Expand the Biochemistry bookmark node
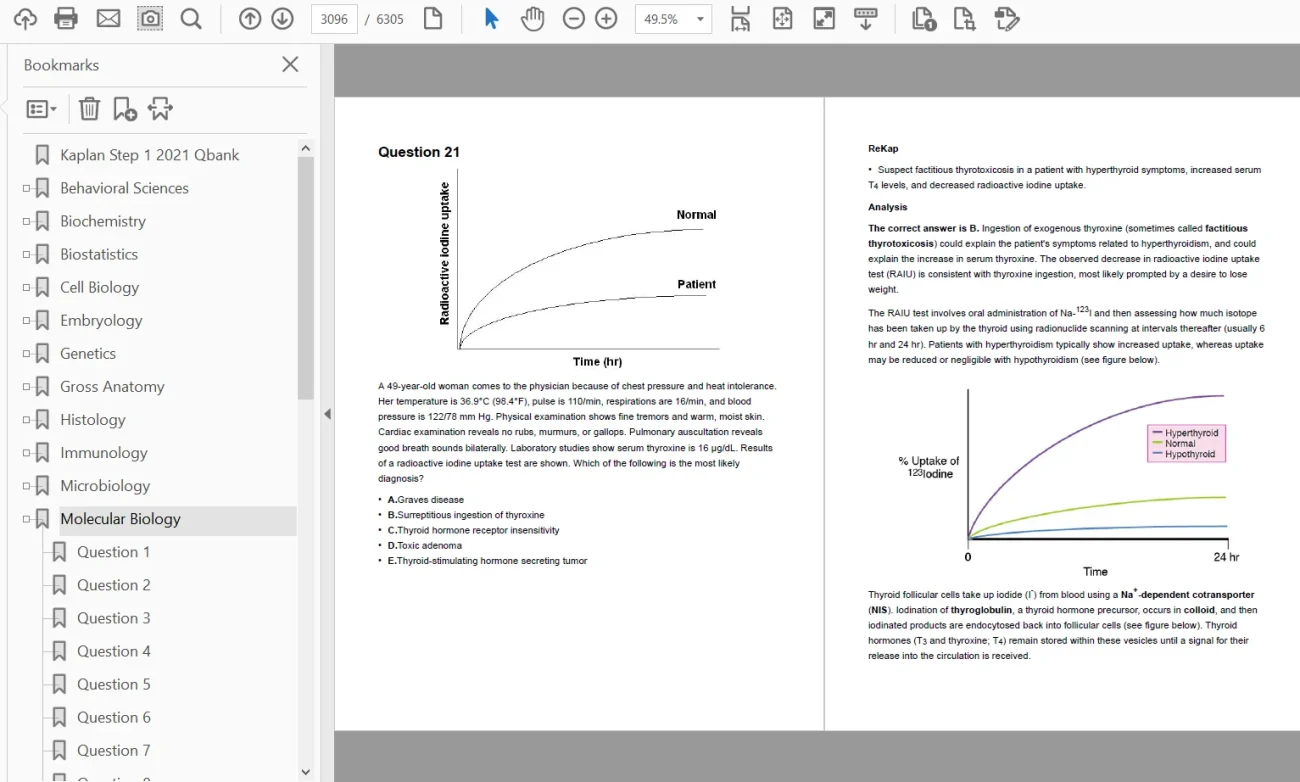Screen dimensions: 1300x782 (27, 221)
